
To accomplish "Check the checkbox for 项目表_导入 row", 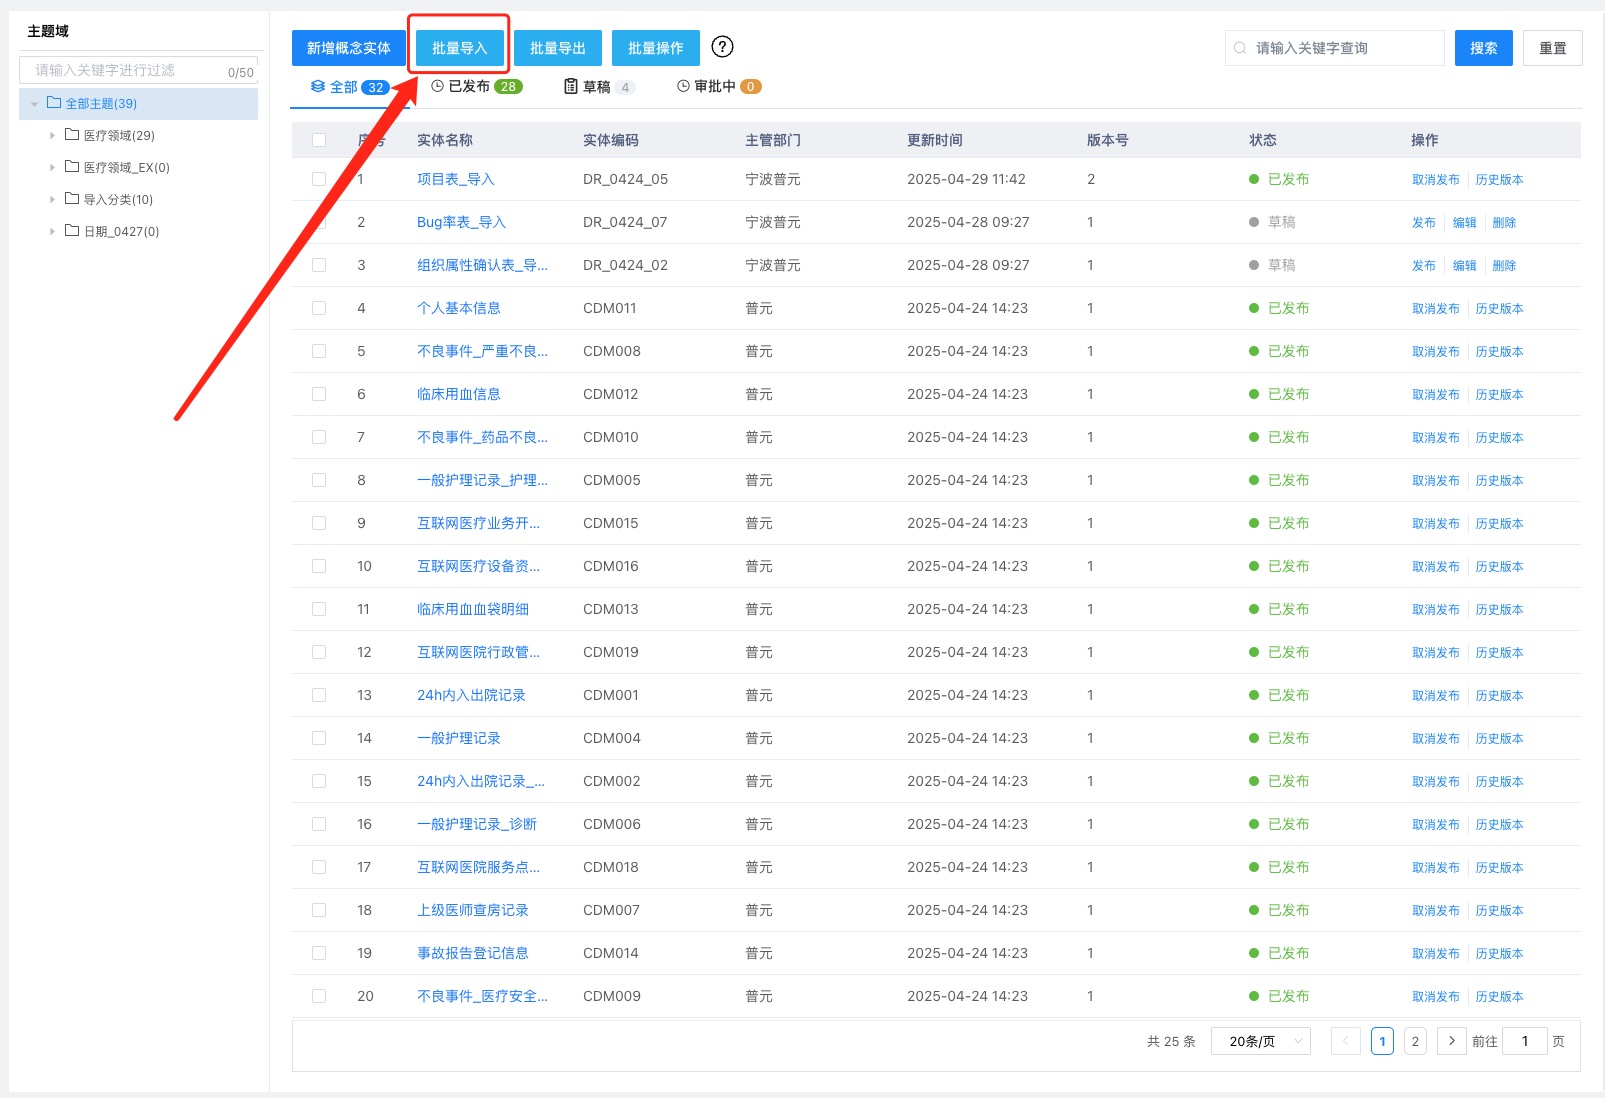I will (x=319, y=179).
